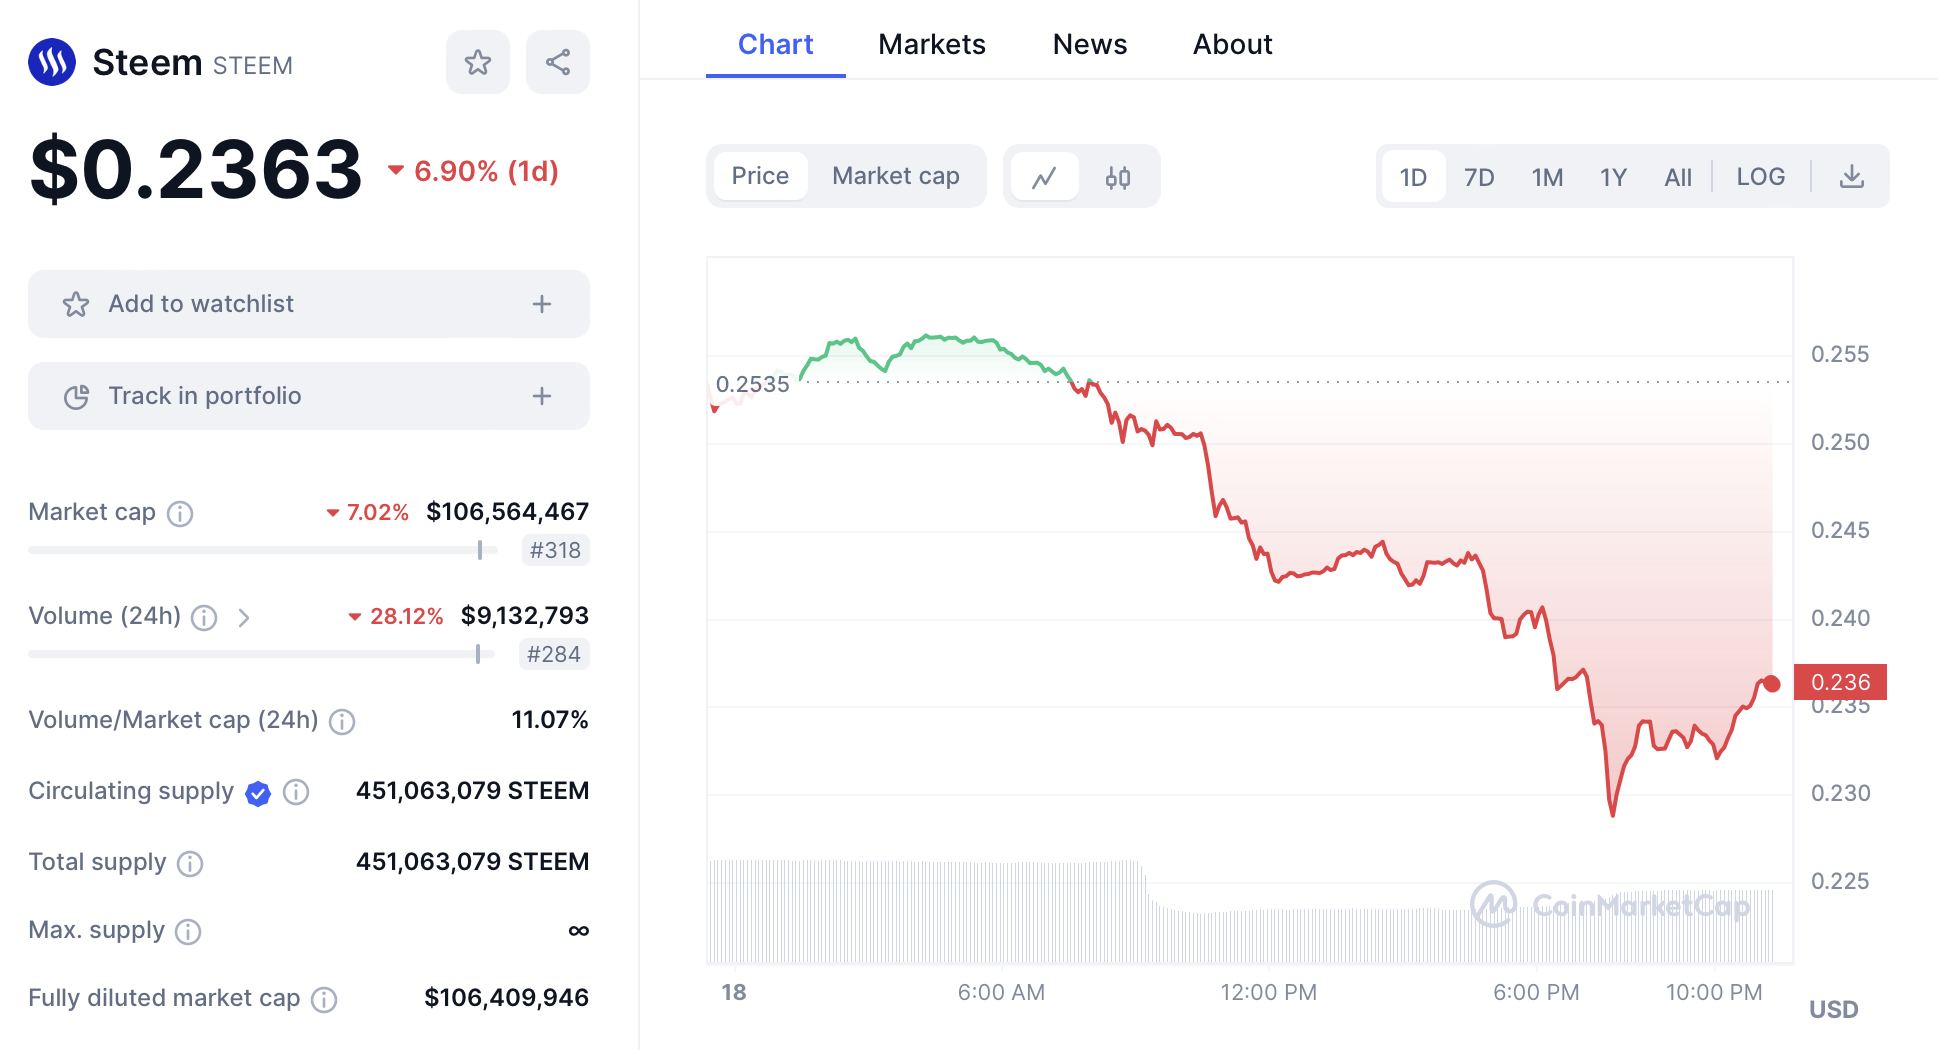This screenshot has height=1050, width=1938.
Task: Switch to line chart view icon
Action: 1044,177
